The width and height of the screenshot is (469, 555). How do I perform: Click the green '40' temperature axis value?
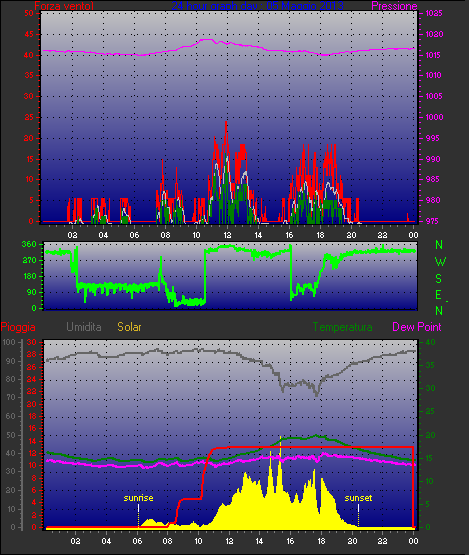[x=430, y=342]
